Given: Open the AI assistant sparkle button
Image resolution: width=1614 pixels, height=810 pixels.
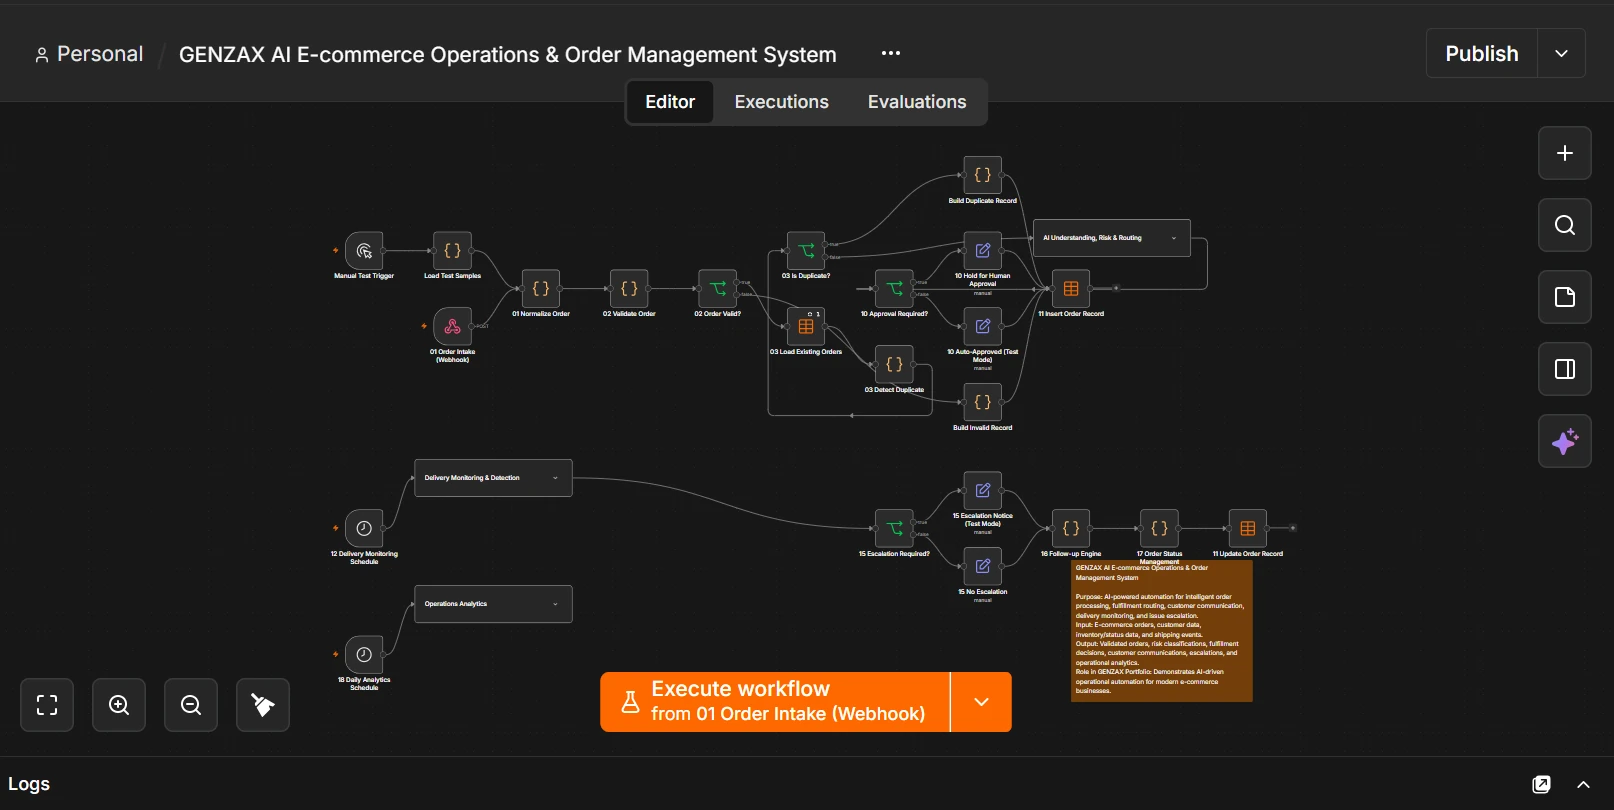Looking at the screenshot, I should click(x=1565, y=441).
